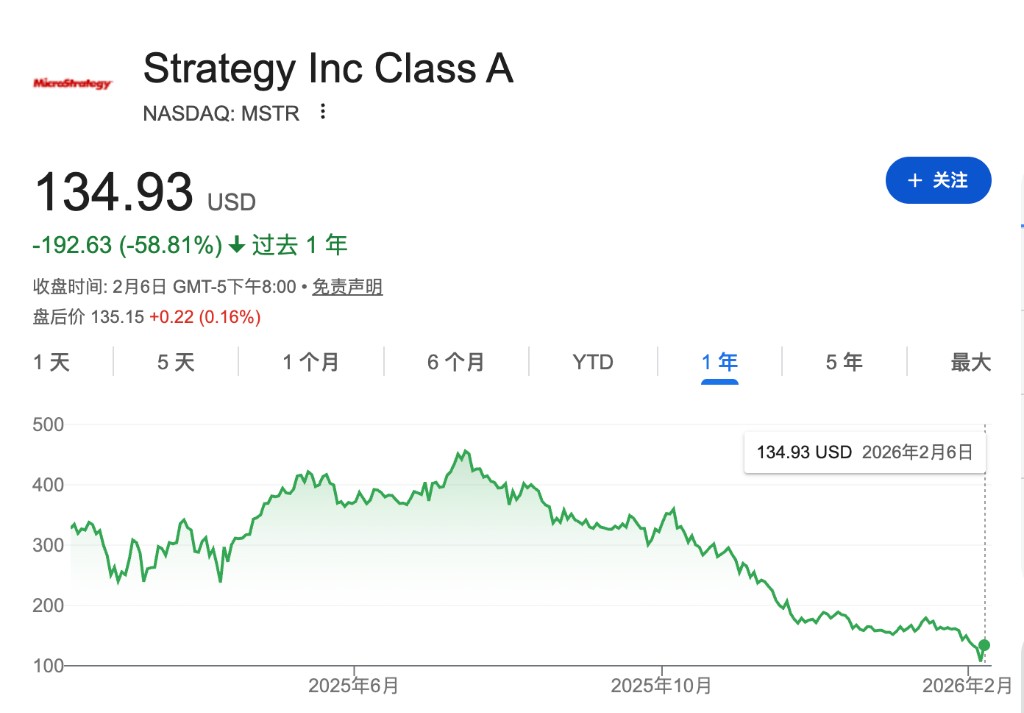Click the MicroStrategy company logo
This screenshot has width=1024, height=713.
click(72, 84)
